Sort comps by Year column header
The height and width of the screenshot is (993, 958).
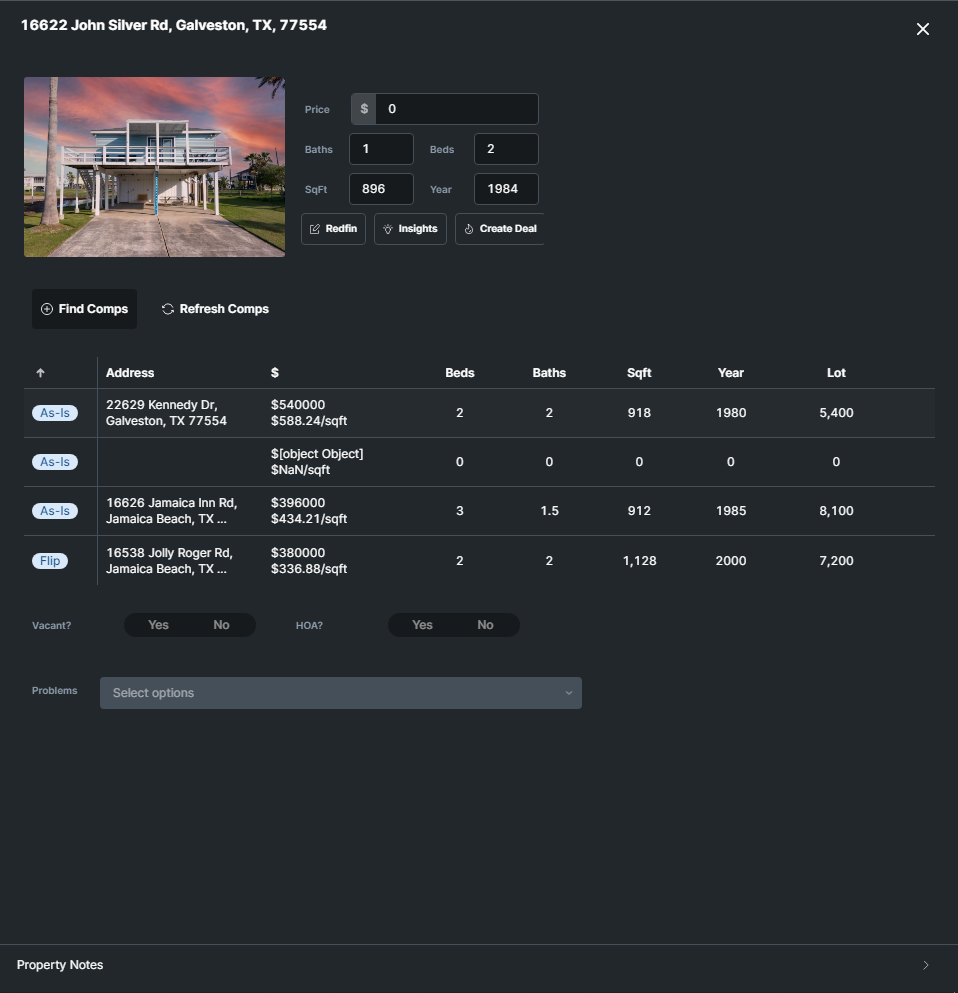click(730, 373)
